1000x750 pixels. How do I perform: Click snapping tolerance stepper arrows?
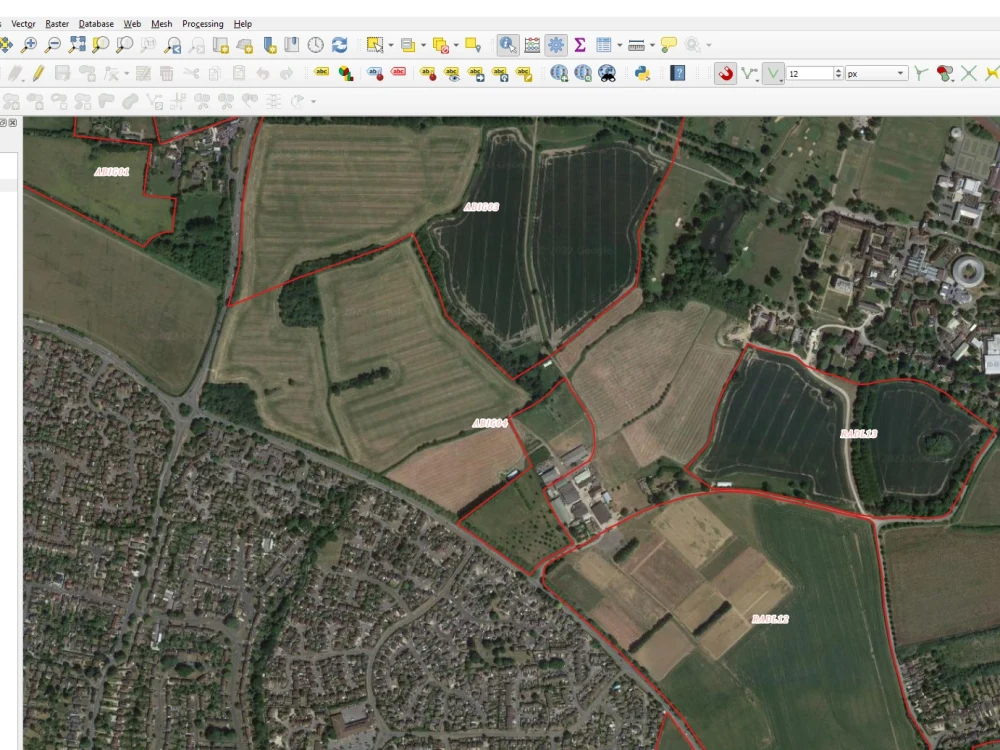click(x=839, y=73)
